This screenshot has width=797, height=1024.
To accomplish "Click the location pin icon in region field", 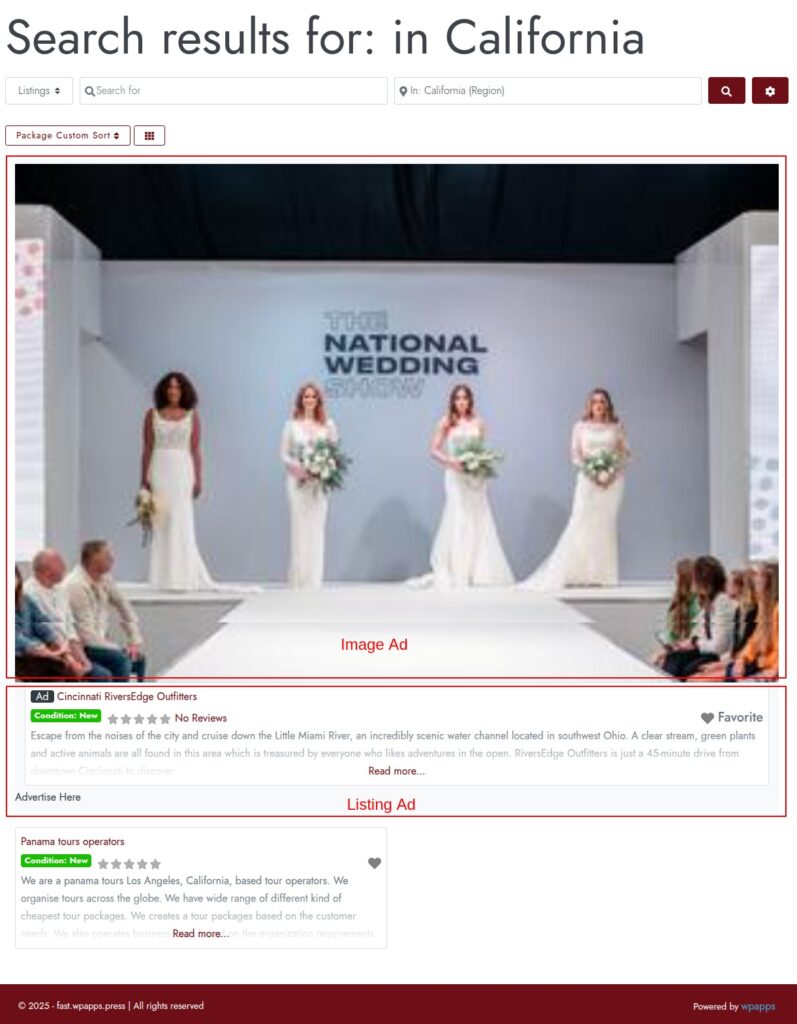I will pos(403,91).
